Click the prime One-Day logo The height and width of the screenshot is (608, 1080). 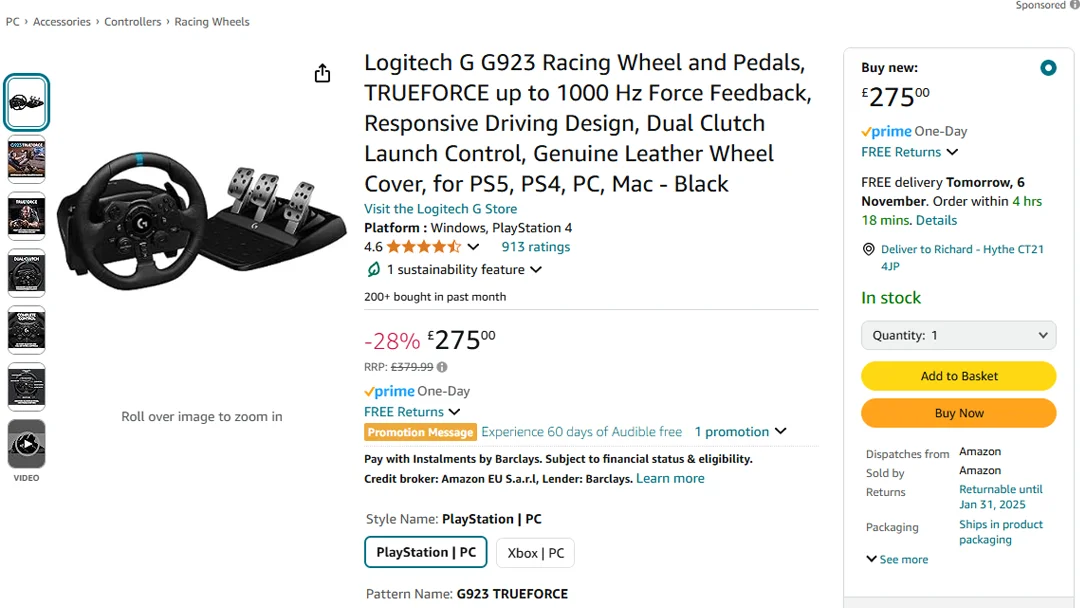389,391
